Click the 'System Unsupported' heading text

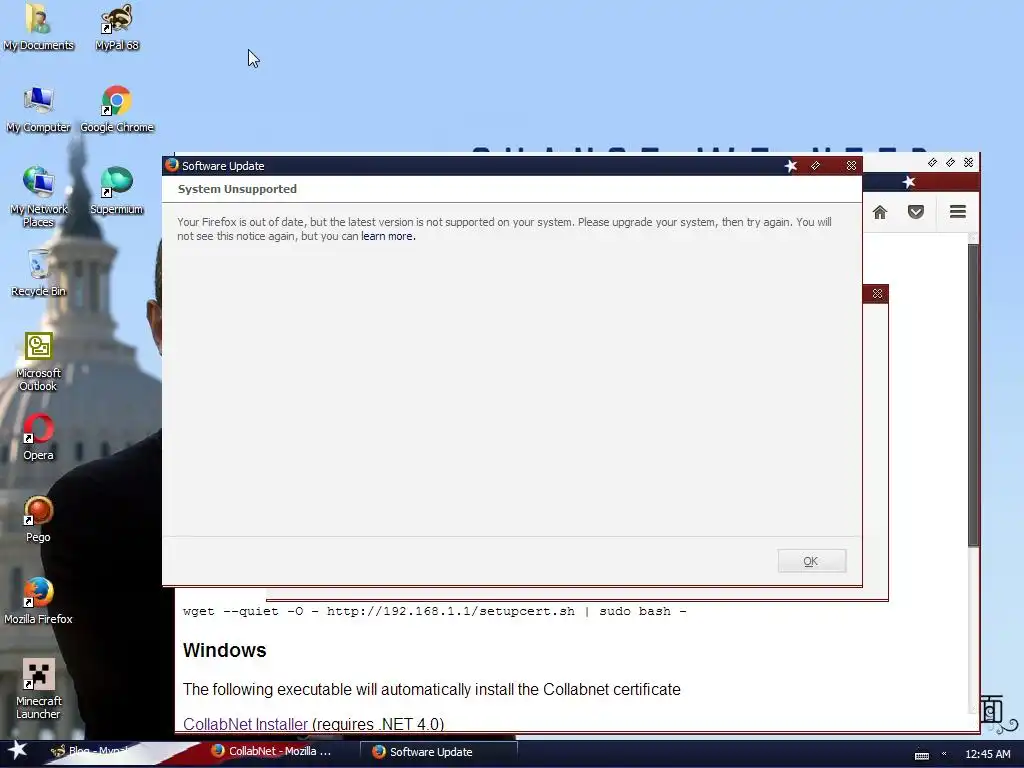[x=237, y=189]
